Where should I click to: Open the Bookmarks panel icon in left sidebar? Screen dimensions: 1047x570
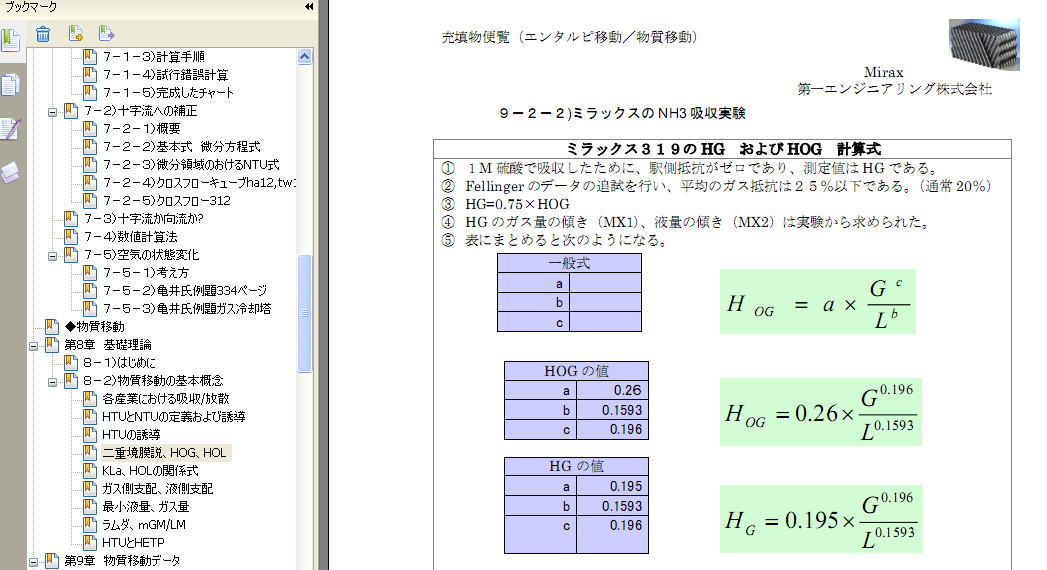[x=11, y=41]
